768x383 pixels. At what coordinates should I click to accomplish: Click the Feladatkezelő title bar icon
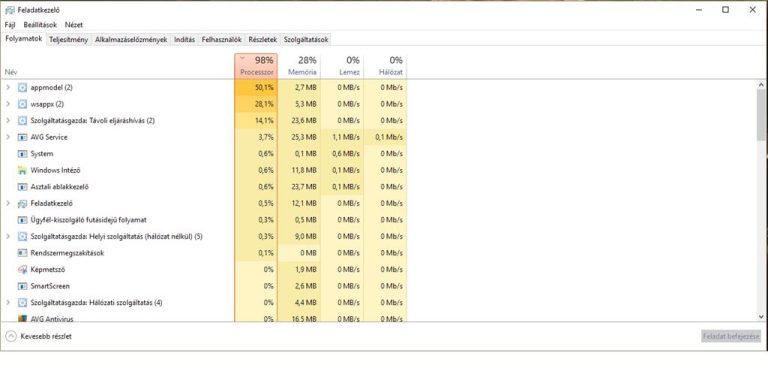[x=10, y=10]
